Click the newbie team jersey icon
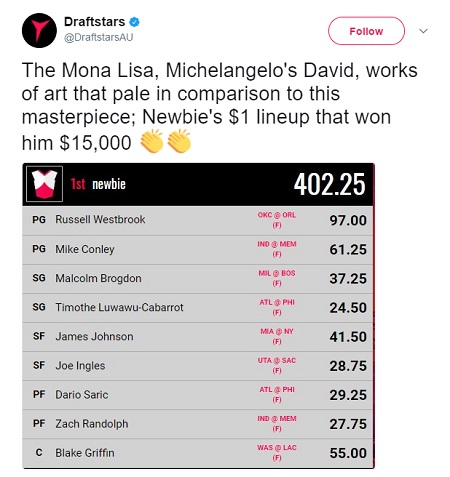The height and width of the screenshot is (477, 450). 44,184
